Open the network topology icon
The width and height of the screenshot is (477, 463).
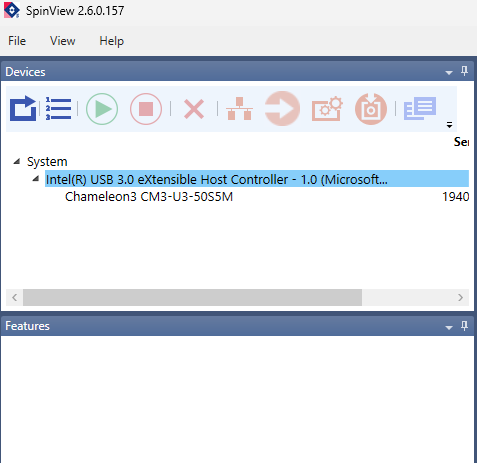click(x=239, y=109)
